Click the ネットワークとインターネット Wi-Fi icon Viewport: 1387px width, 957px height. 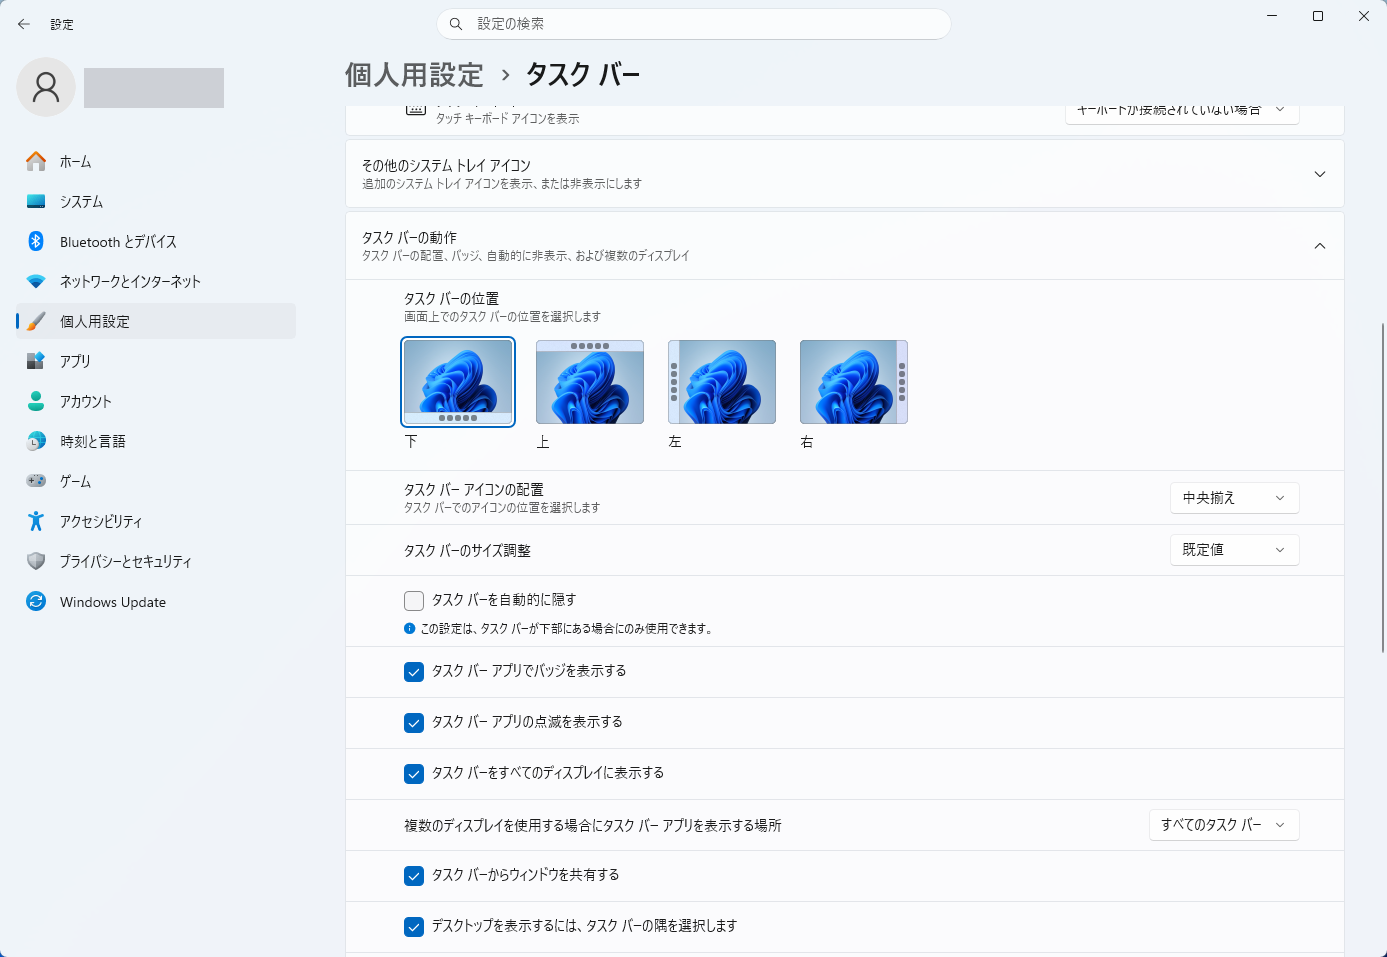(36, 281)
